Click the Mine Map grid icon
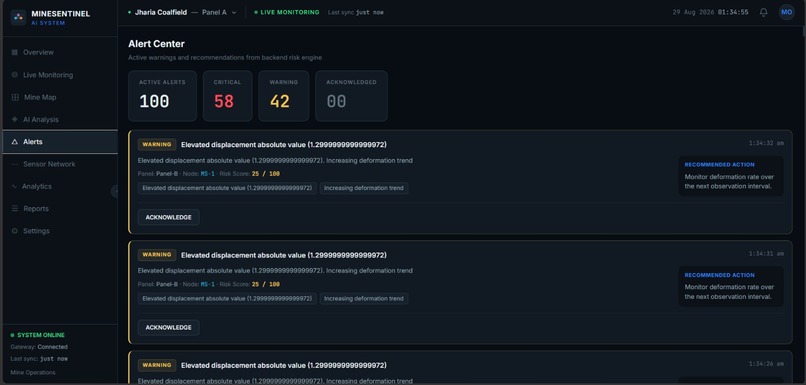This screenshot has height=385, width=806. [x=15, y=97]
